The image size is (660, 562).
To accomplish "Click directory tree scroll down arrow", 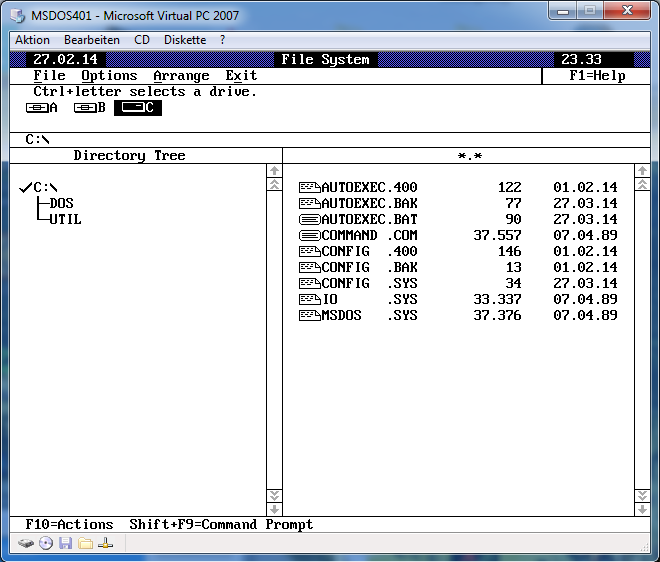I will (274, 509).
